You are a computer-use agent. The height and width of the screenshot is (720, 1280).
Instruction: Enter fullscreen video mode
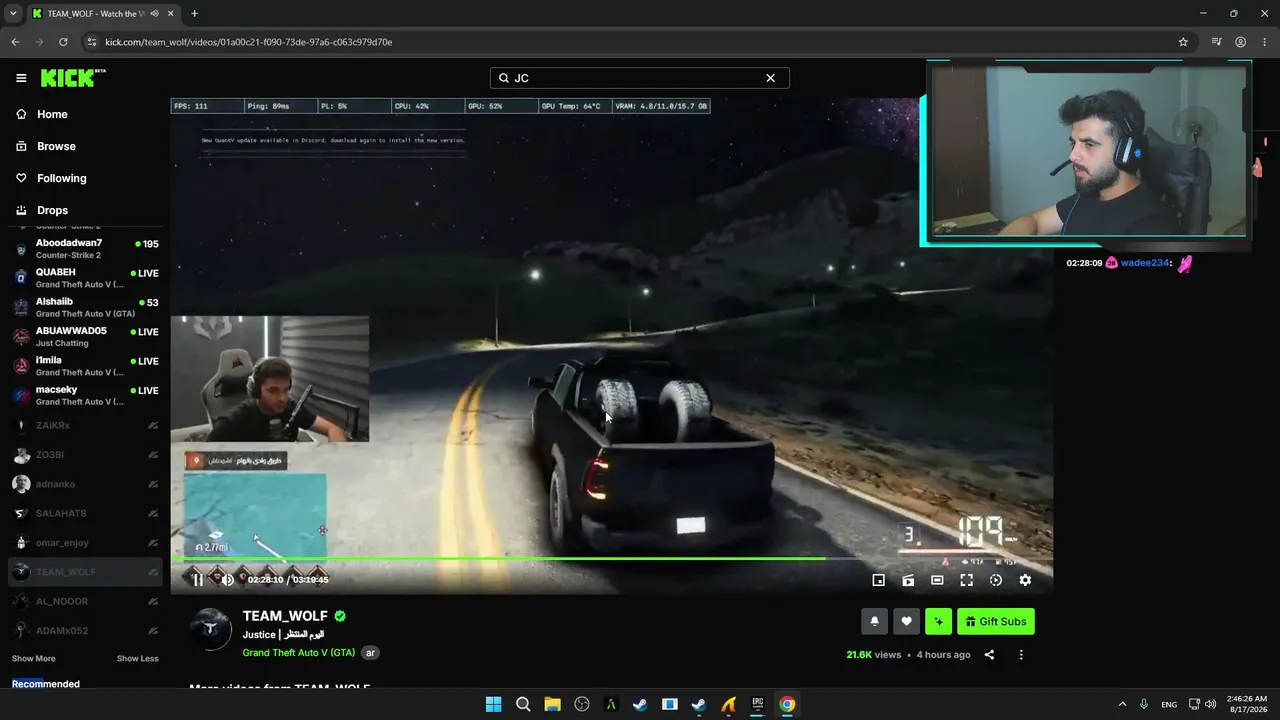(967, 580)
